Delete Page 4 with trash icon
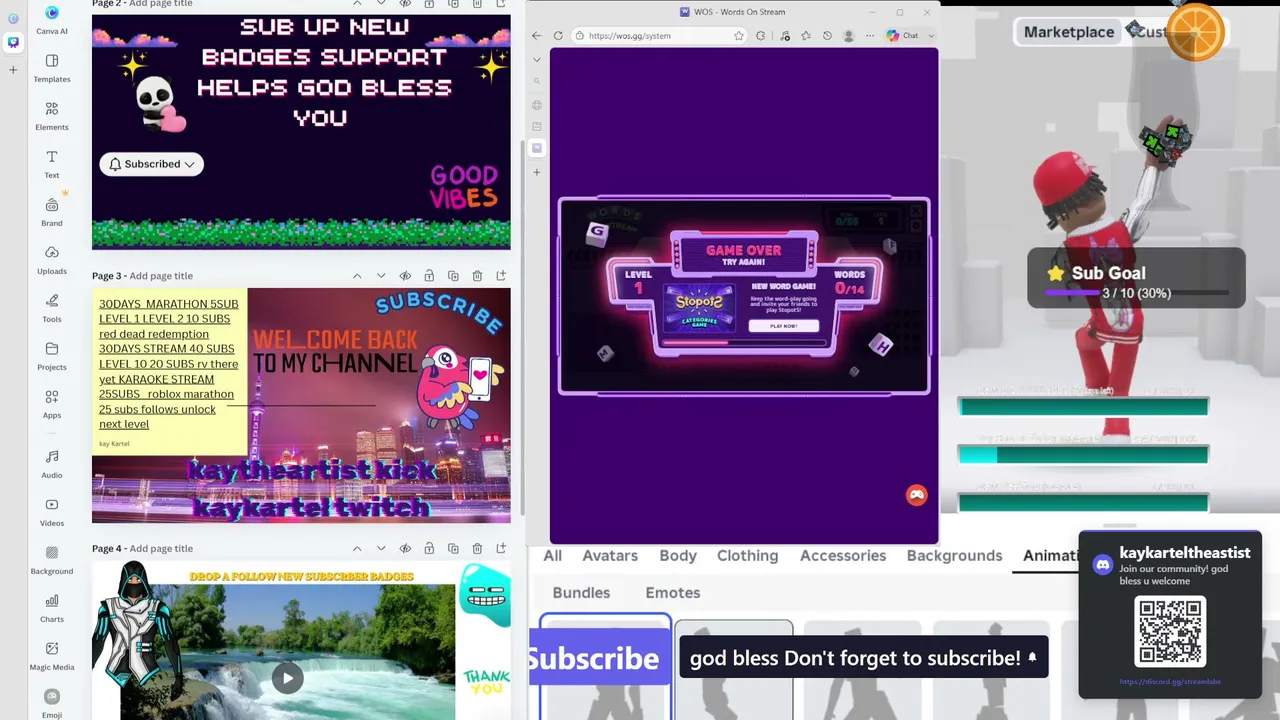Screen dimensions: 1280x720 pyautogui.click(x=477, y=548)
